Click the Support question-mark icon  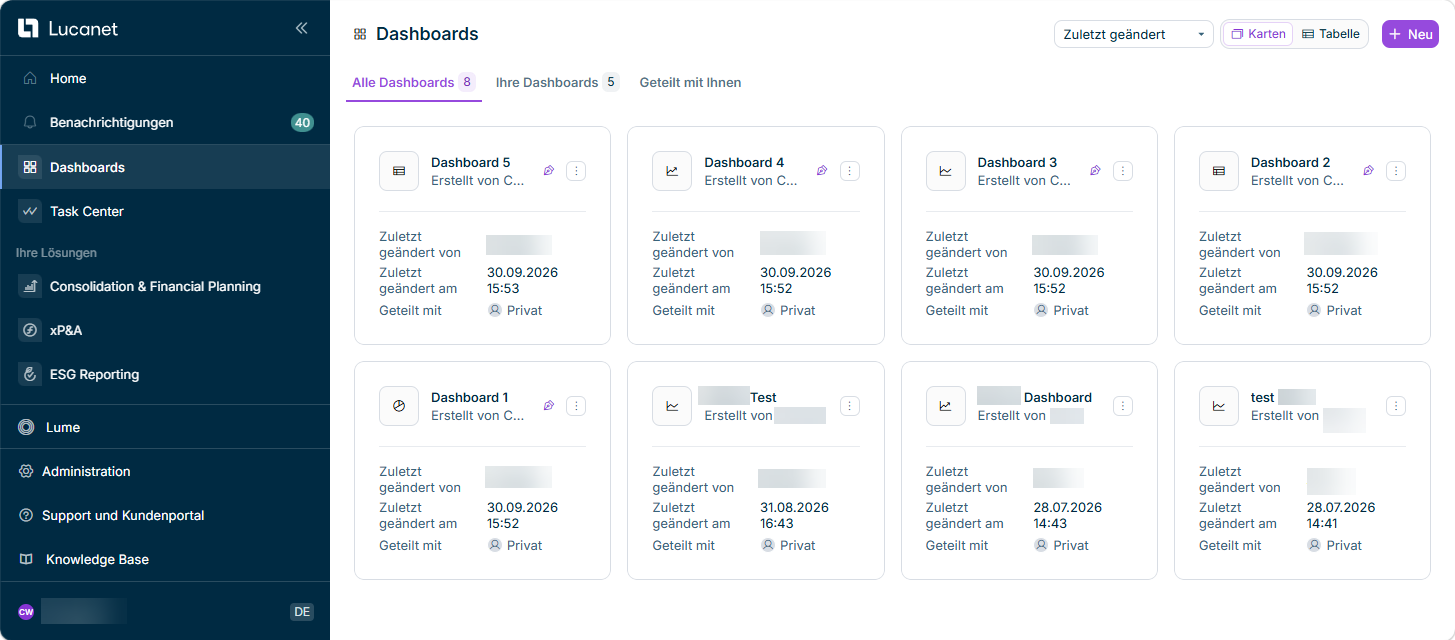[26, 515]
